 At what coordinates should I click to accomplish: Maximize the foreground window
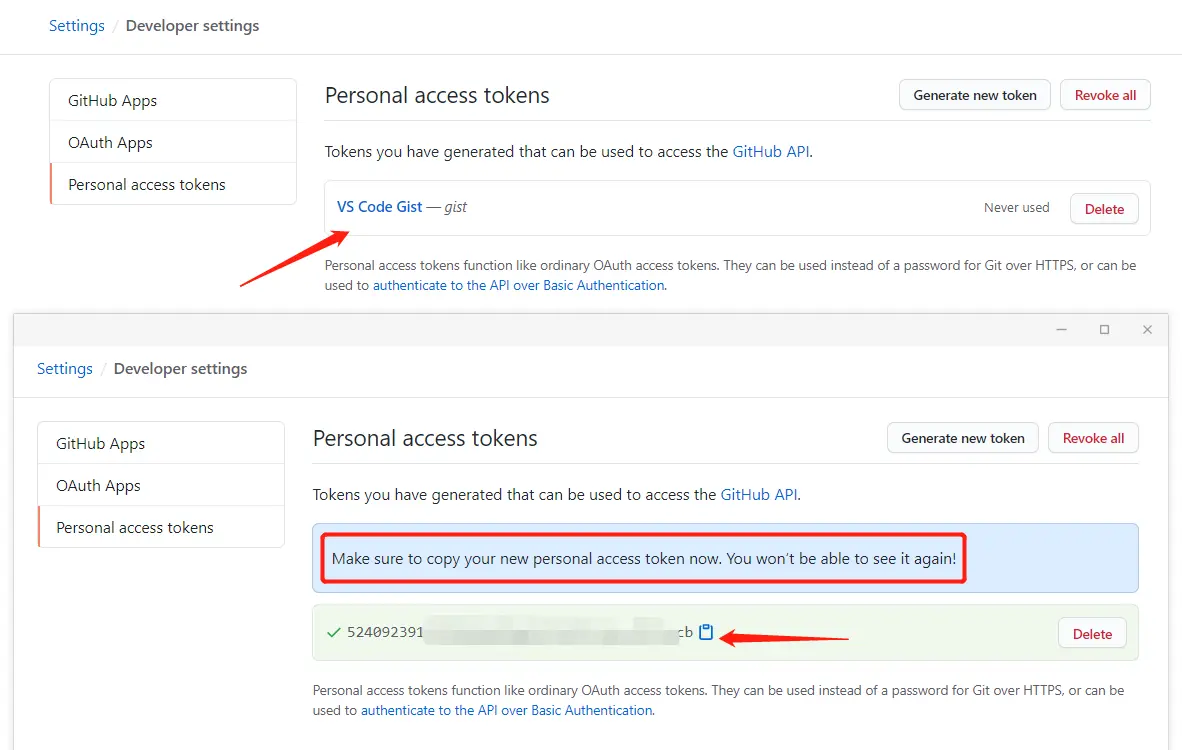click(1104, 329)
